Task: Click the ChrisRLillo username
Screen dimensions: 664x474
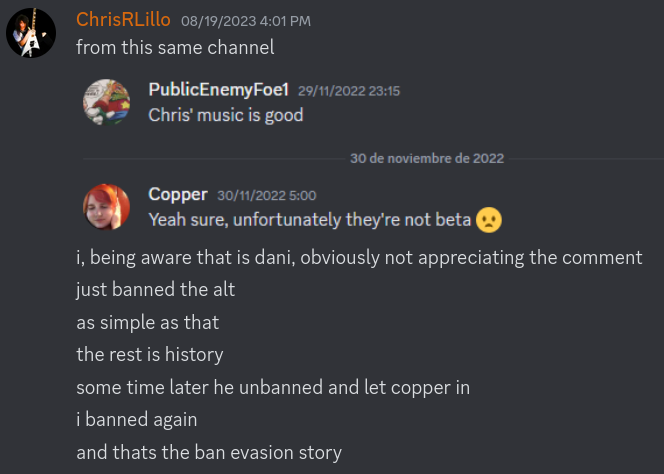Action: click(x=123, y=19)
